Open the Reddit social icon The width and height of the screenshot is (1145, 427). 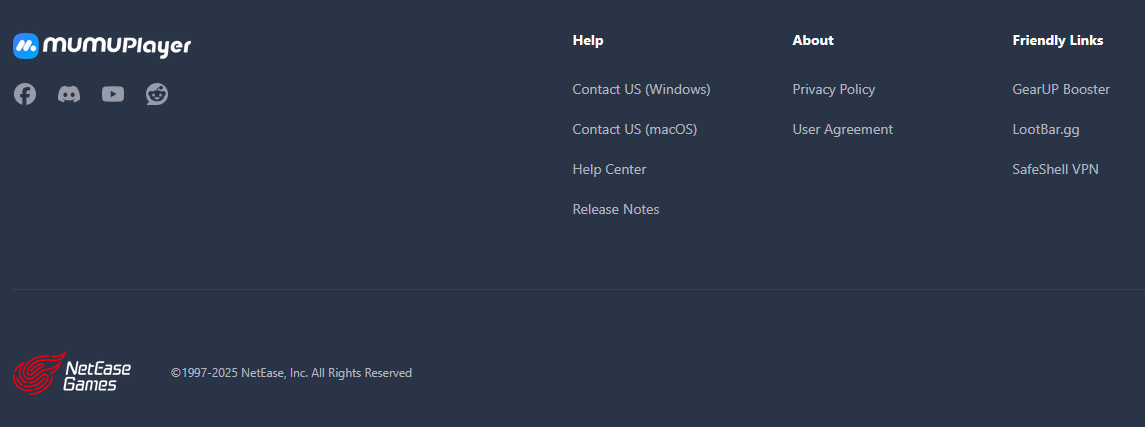tap(157, 93)
